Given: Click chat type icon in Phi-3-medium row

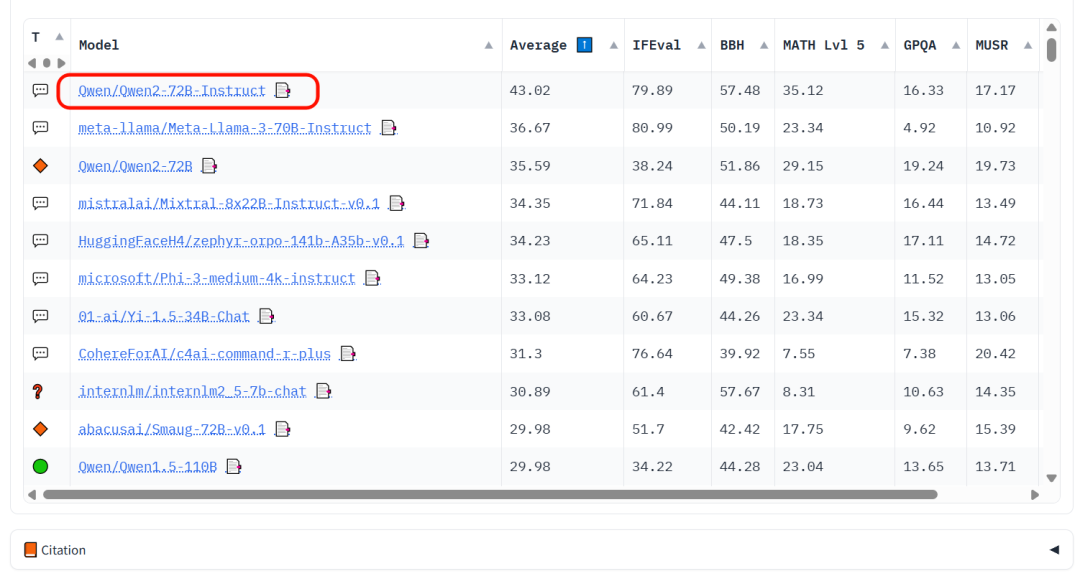Looking at the screenshot, I should tap(41, 278).
